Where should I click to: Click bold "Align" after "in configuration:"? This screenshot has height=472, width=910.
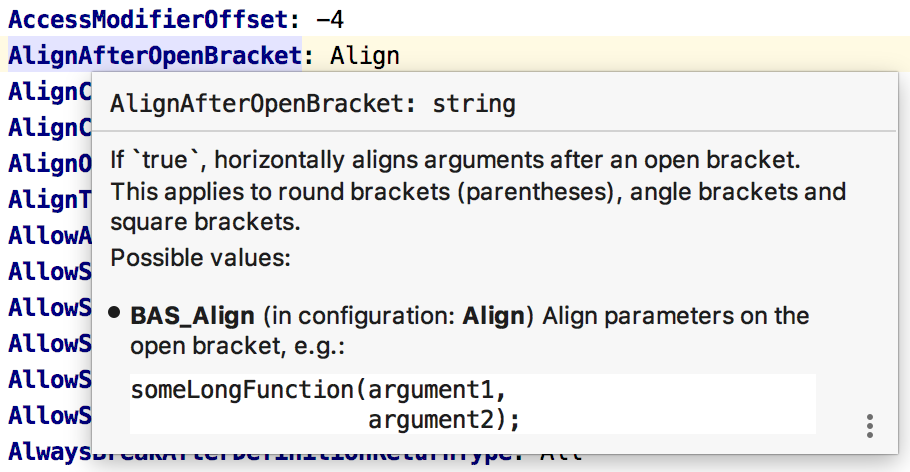click(x=493, y=316)
